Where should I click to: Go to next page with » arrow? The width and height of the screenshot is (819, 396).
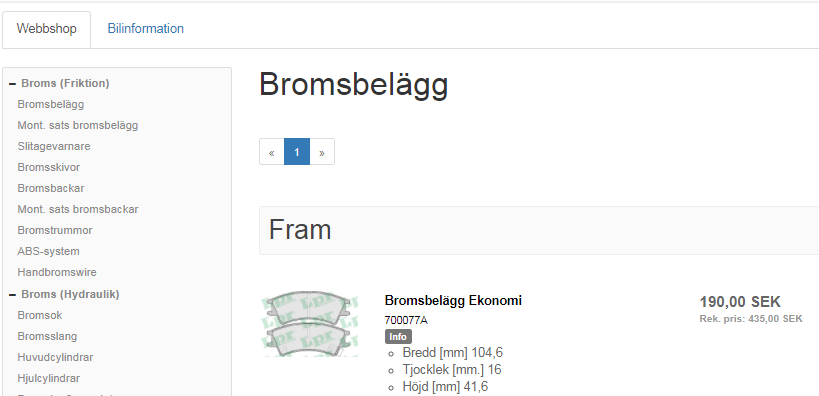[322, 152]
